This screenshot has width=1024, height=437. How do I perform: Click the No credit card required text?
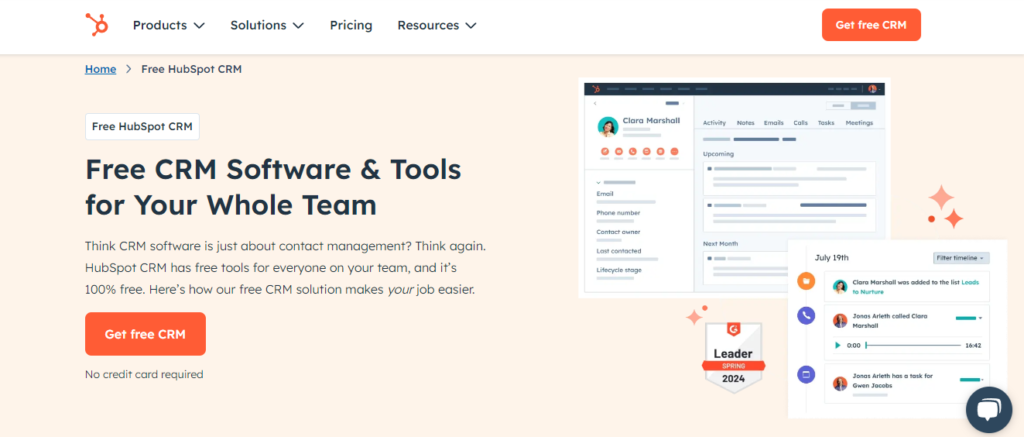point(144,374)
